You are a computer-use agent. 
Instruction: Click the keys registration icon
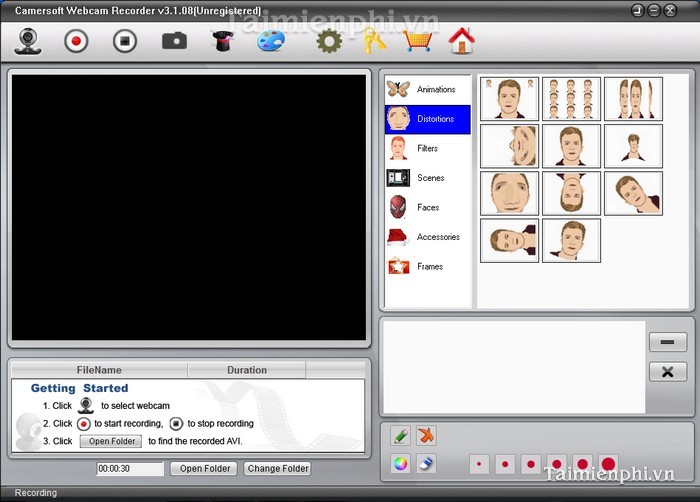tap(374, 41)
